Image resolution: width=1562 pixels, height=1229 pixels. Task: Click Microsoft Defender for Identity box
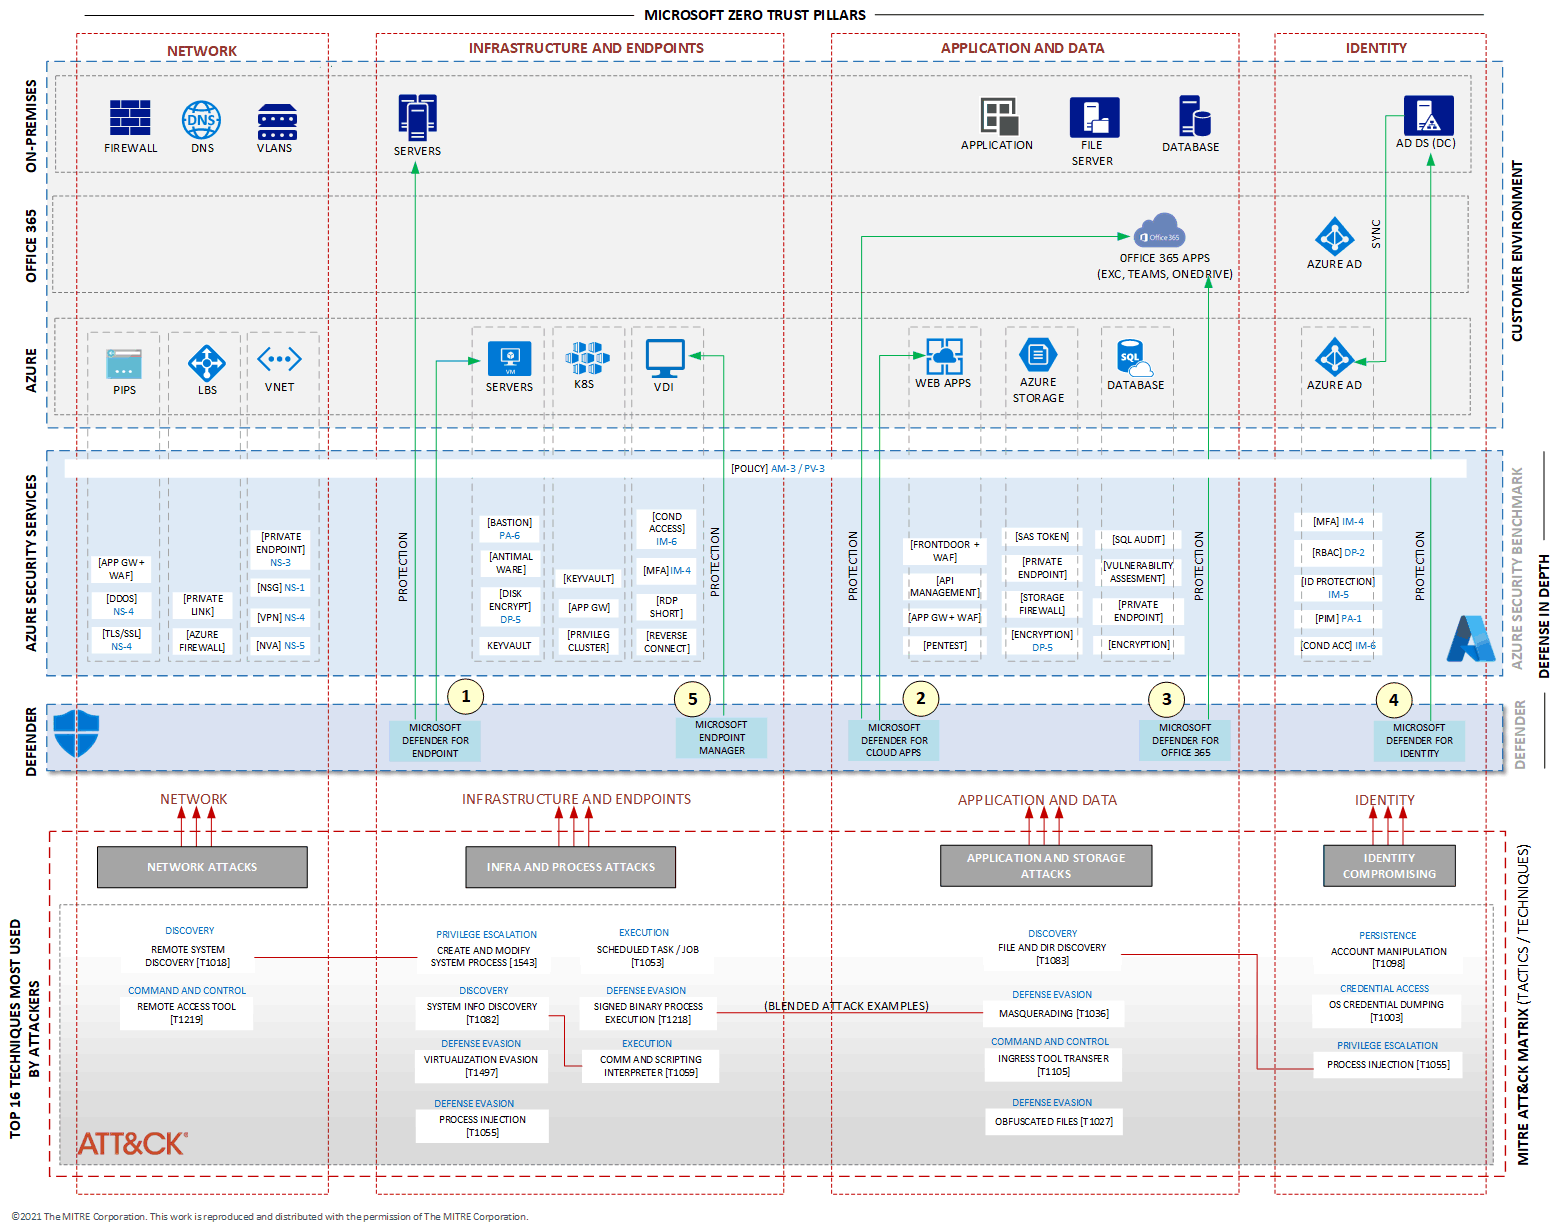pyautogui.click(x=1419, y=741)
